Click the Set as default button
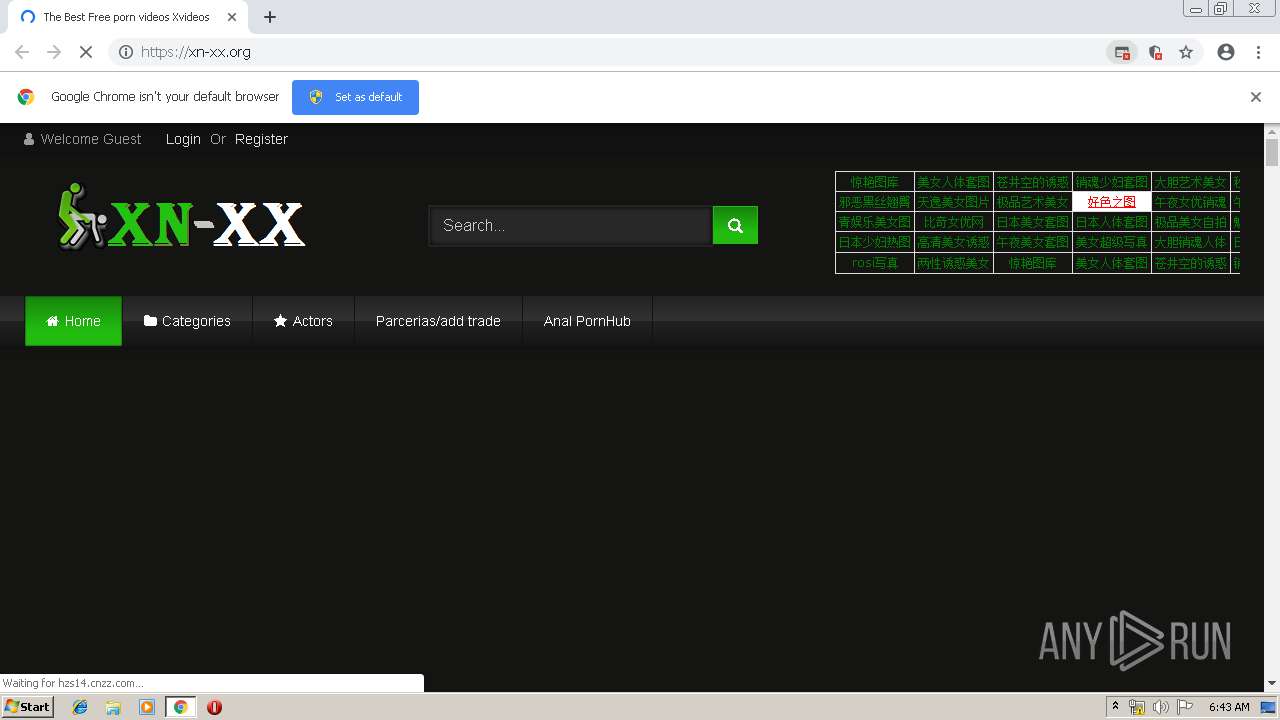 355,97
